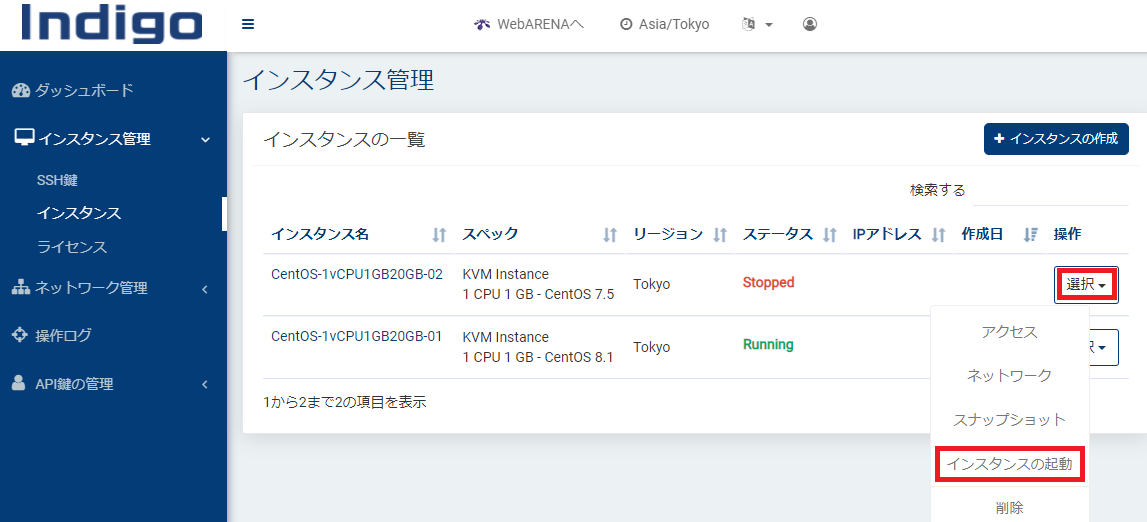This screenshot has height=522, width=1147.
Task: Choose インスタンスの起動 from the dropdown menu
Action: click(x=1009, y=464)
